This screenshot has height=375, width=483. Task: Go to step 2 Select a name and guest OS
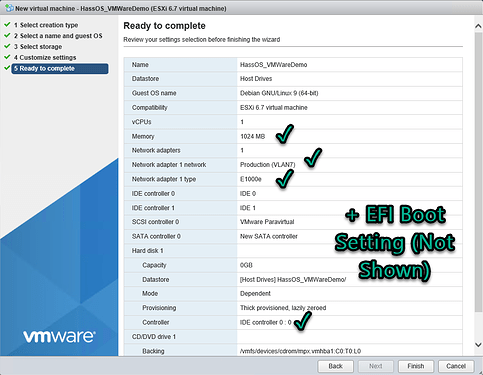pyautogui.click(x=58, y=36)
